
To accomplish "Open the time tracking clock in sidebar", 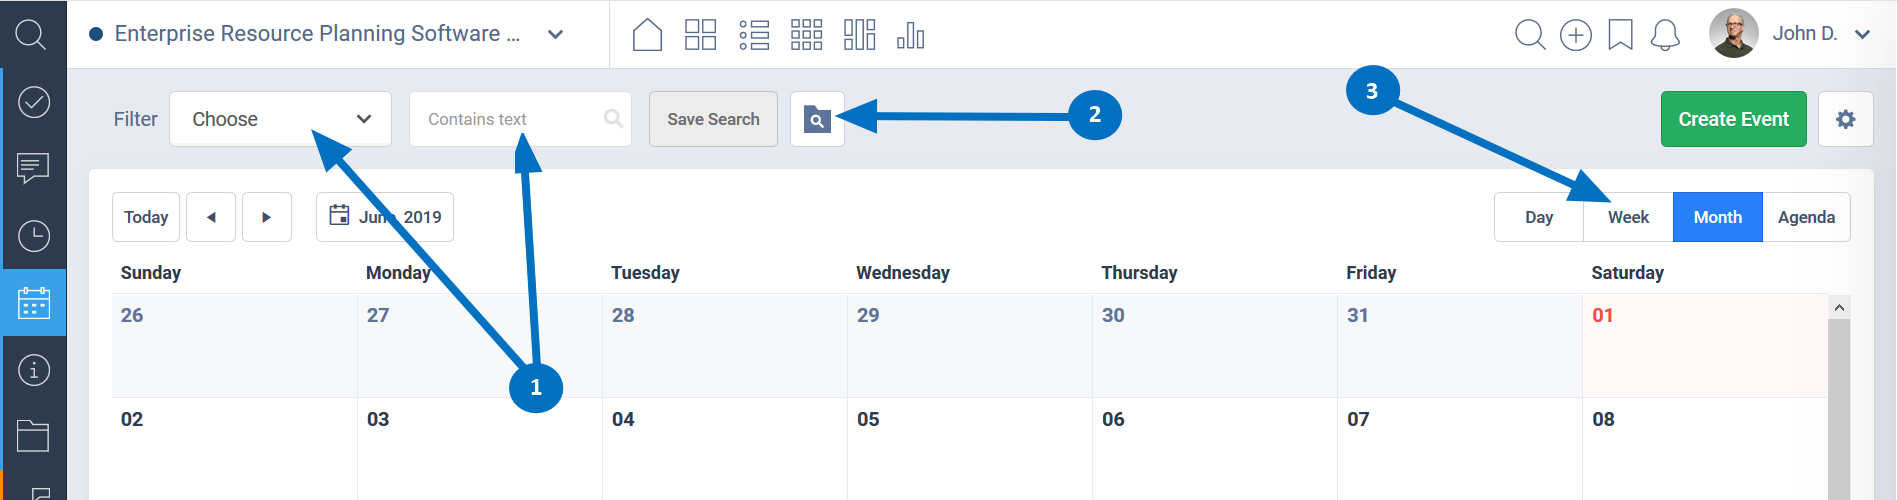I will (x=34, y=236).
